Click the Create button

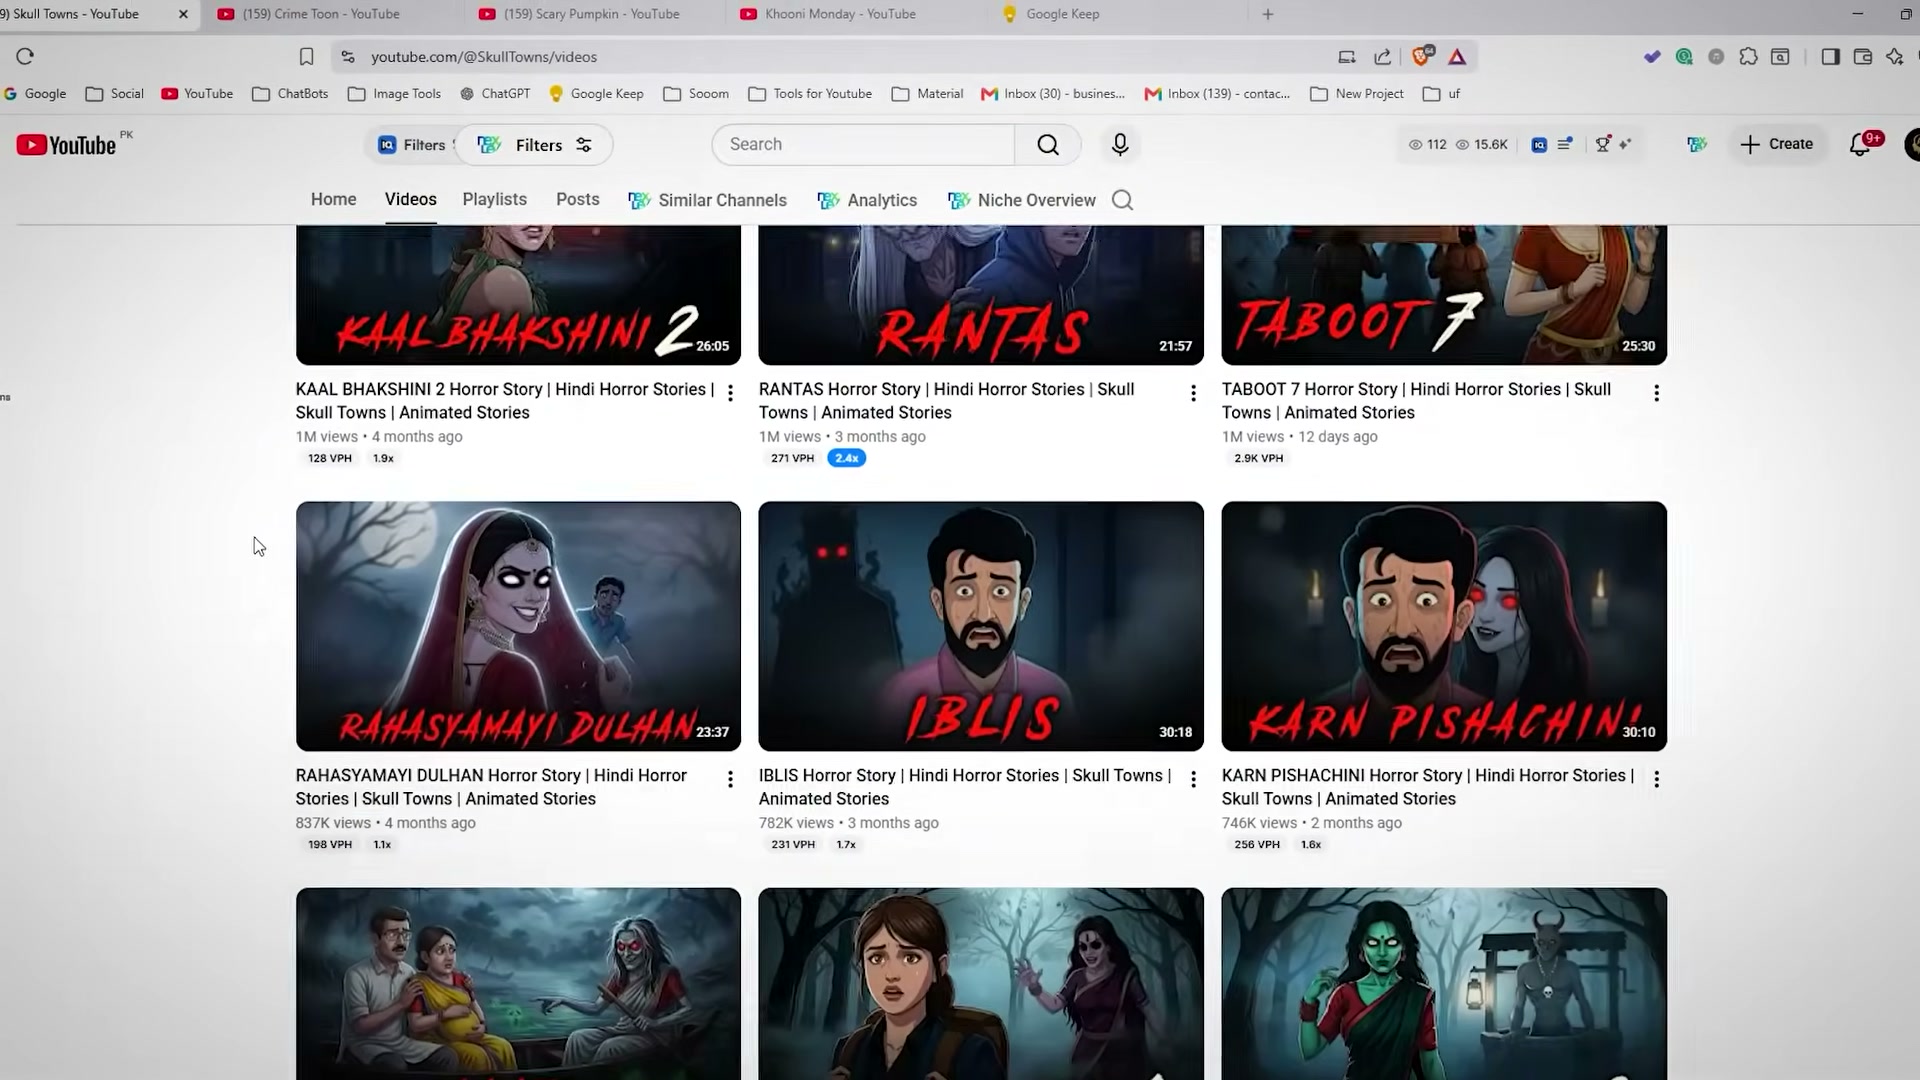pos(1777,145)
